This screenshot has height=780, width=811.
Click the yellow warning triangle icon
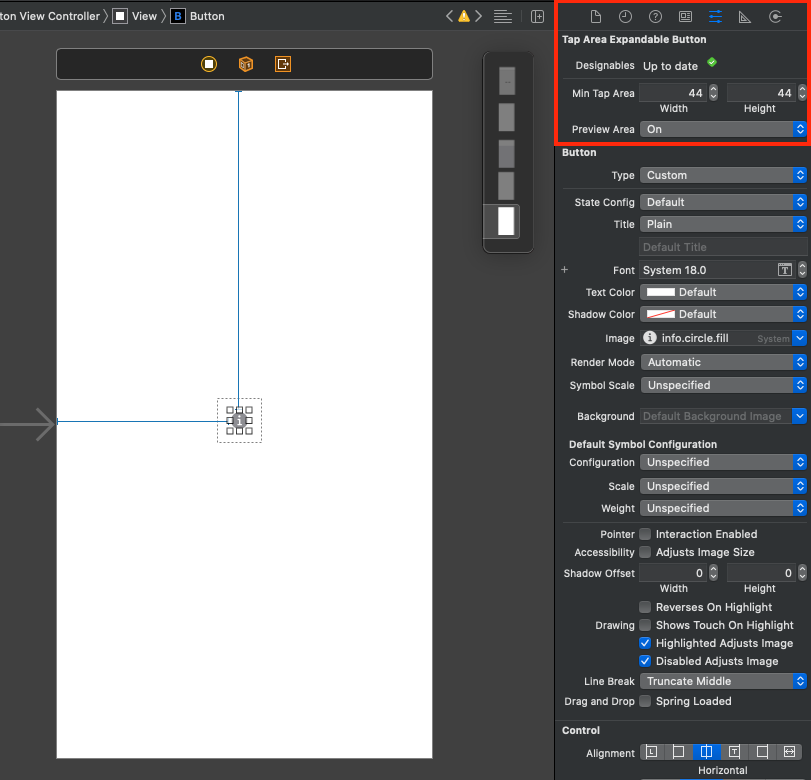[464, 16]
